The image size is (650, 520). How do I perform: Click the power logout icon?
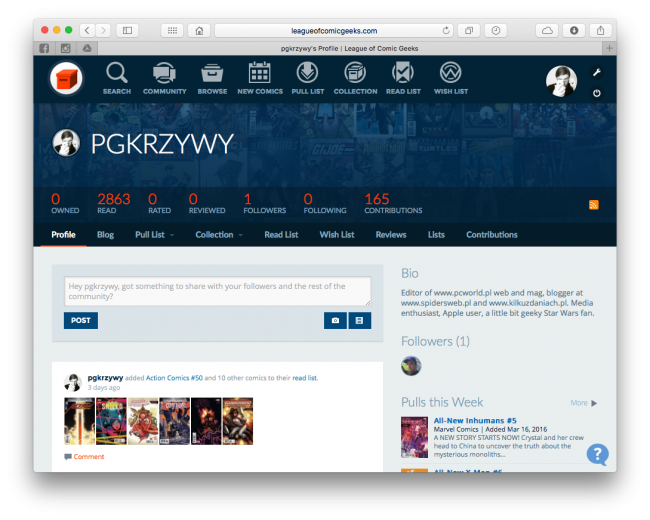click(x=597, y=93)
